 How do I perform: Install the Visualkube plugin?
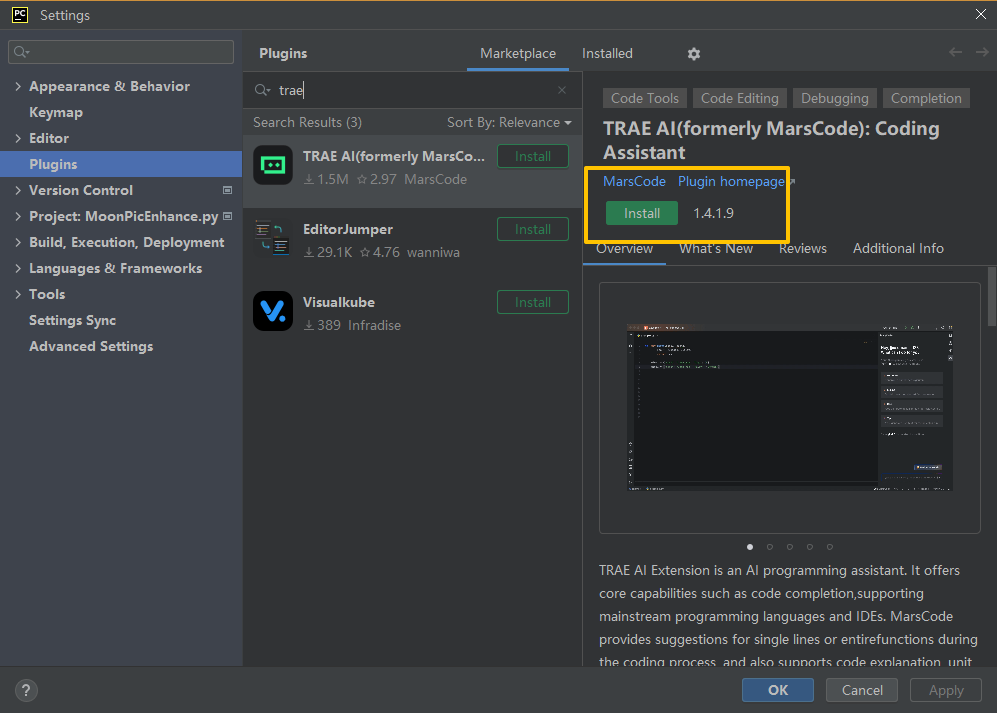click(x=533, y=303)
